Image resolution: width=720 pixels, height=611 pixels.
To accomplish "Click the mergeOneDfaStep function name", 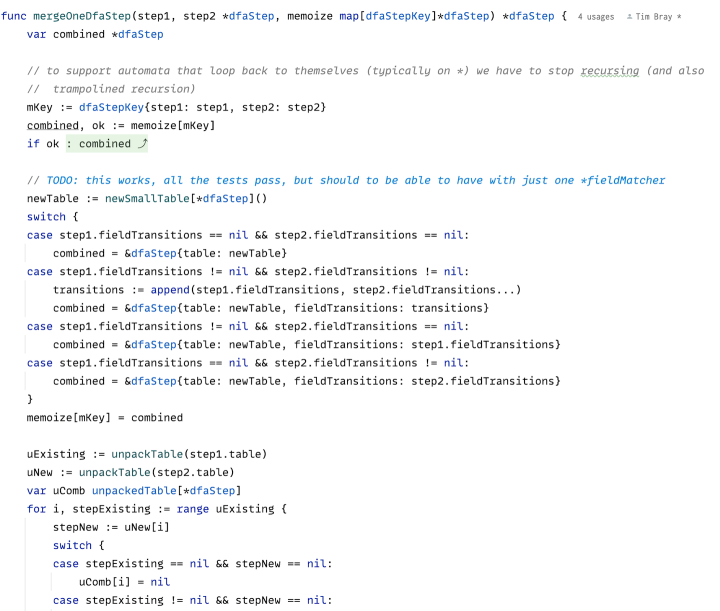I will click(82, 16).
